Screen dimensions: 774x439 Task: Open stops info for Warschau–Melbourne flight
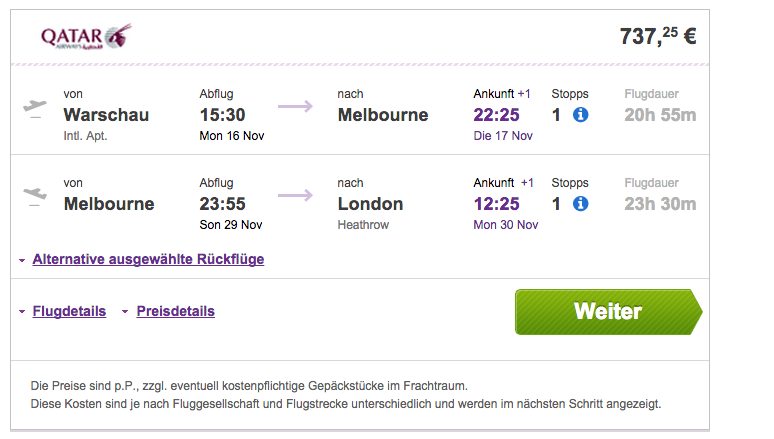pos(580,115)
